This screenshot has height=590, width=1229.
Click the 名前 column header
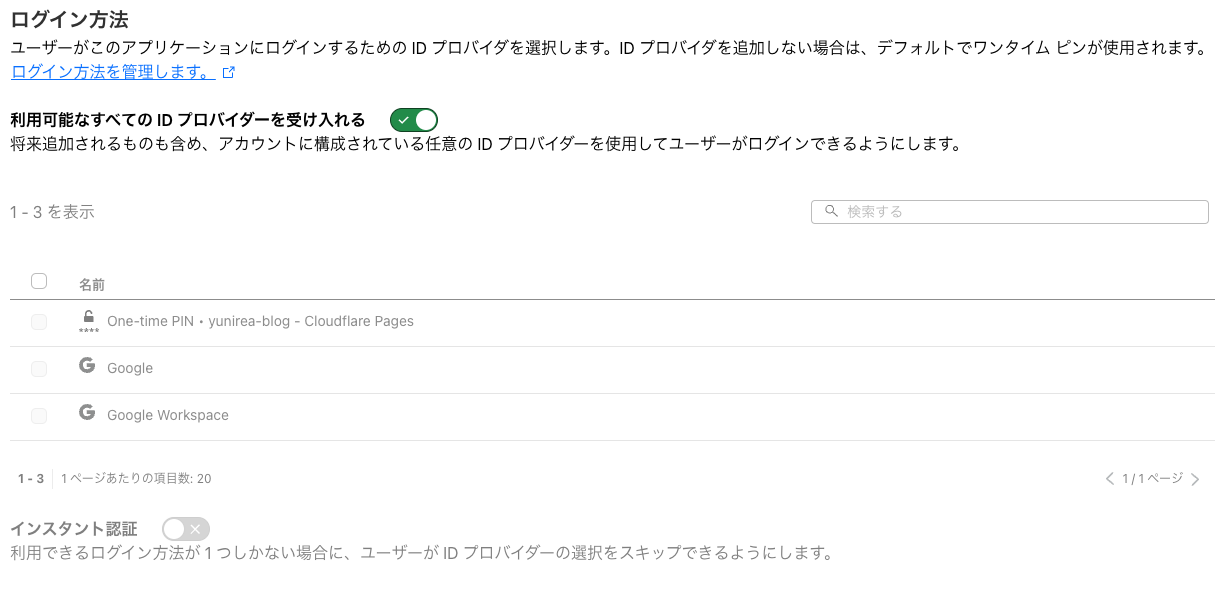tap(92, 285)
